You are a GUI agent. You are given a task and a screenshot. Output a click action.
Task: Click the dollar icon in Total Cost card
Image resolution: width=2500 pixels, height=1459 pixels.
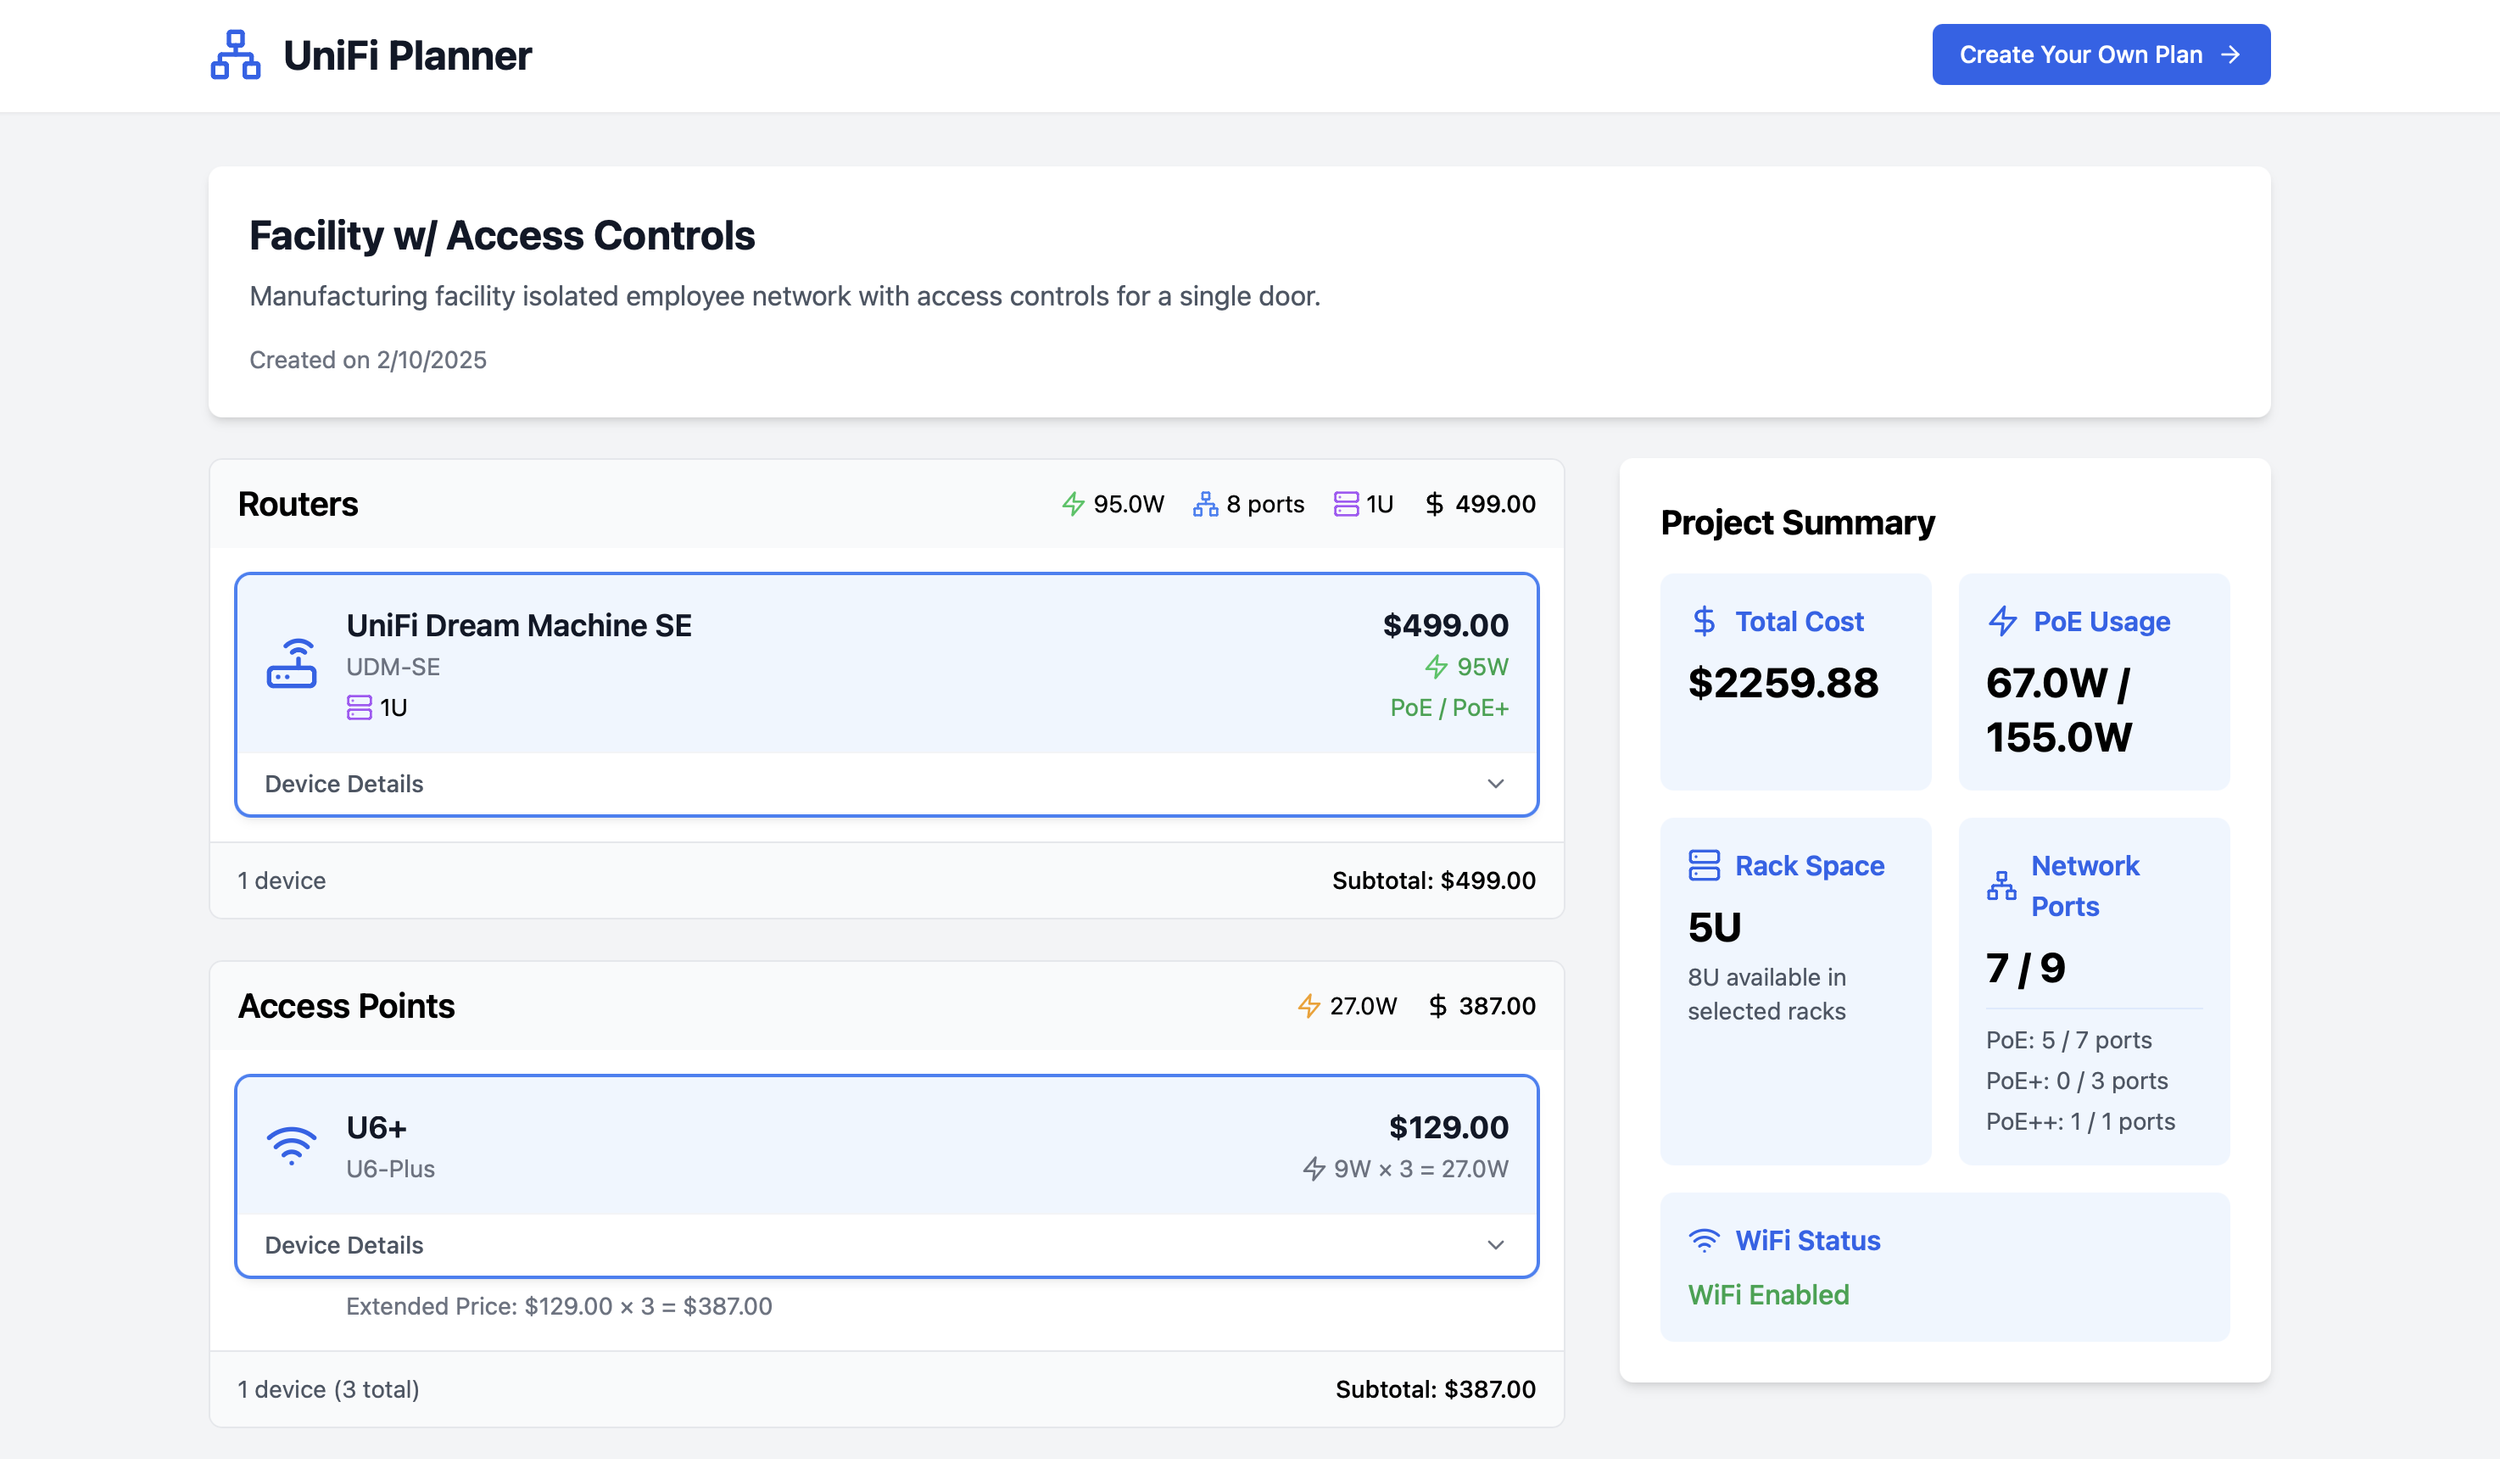(1704, 622)
